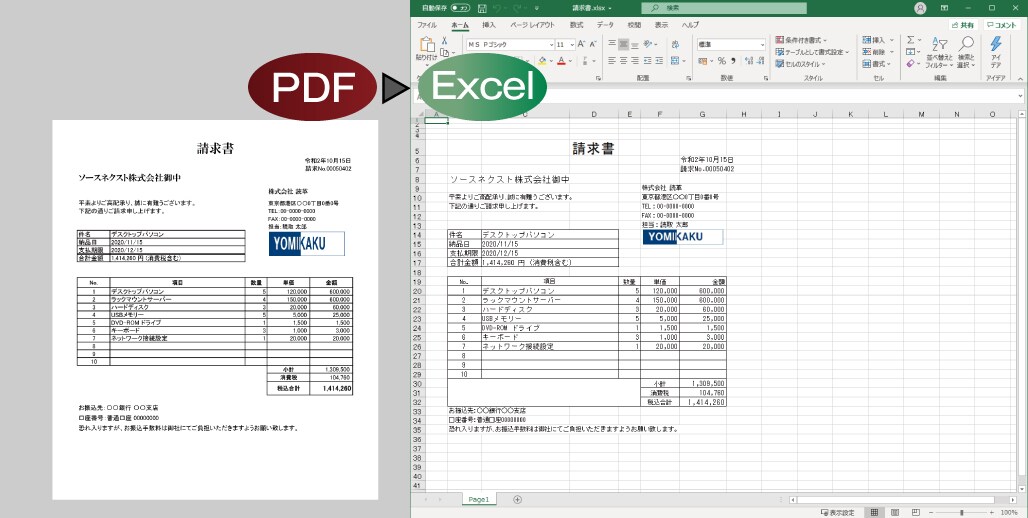1028x518 pixels.
Task: Align text left
Action: [x=612, y=60]
